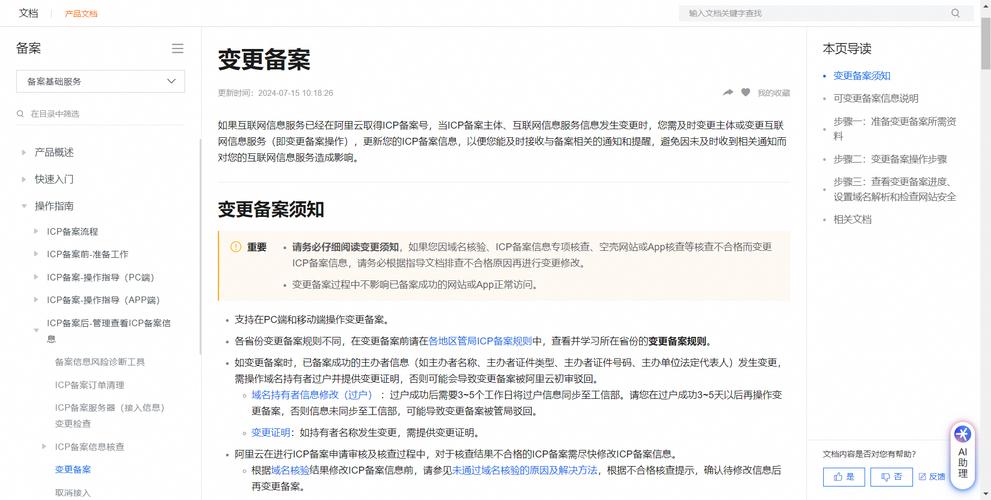The image size is (991, 500).
Task: Expand ICP备案-操作指导（APP端） node
Action: point(36,300)
